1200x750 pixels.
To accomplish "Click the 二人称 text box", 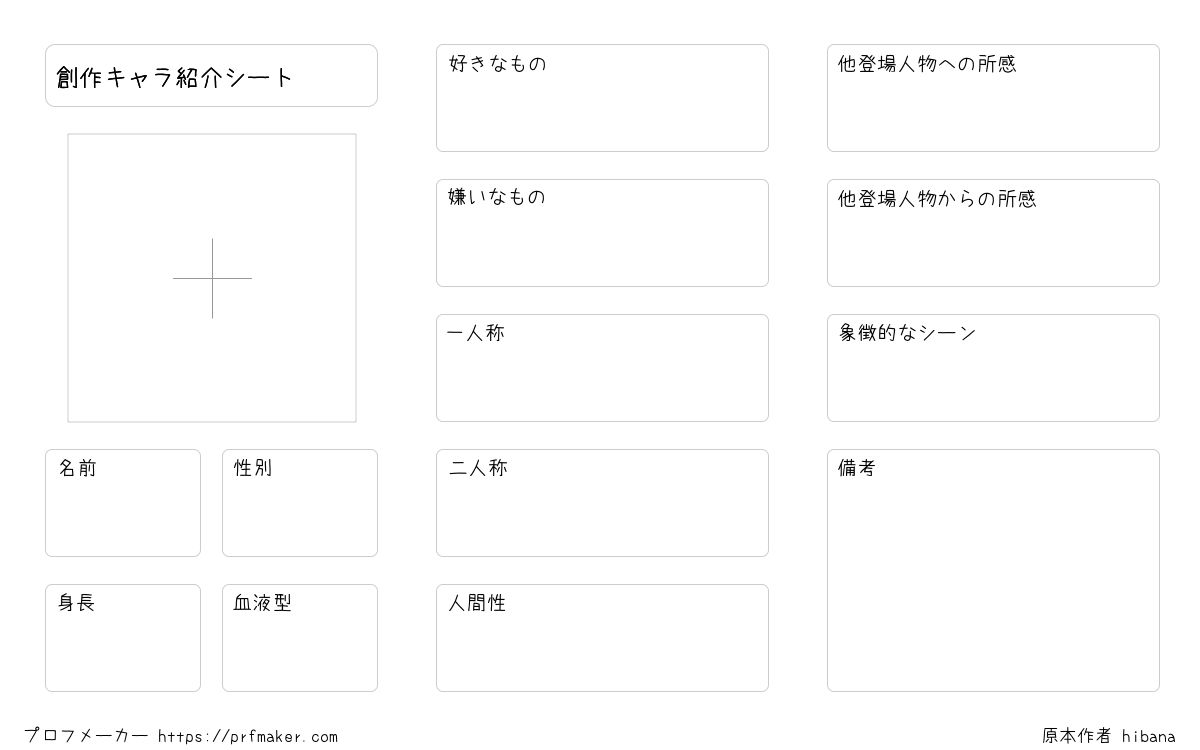I will click(602, 503).
